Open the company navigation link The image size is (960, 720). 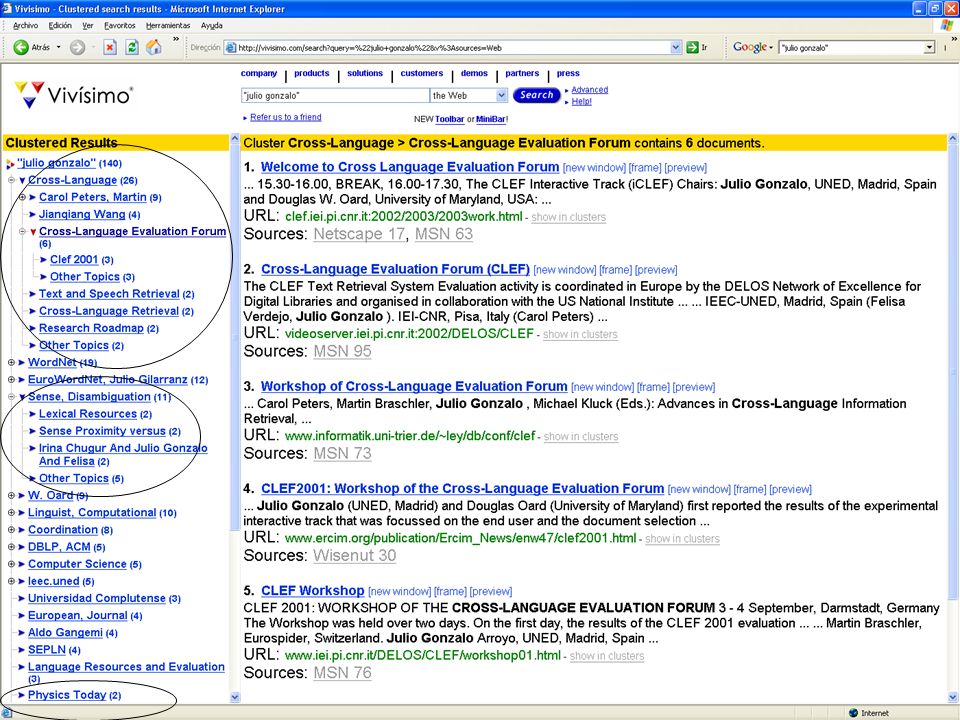[x=258, y=73]
